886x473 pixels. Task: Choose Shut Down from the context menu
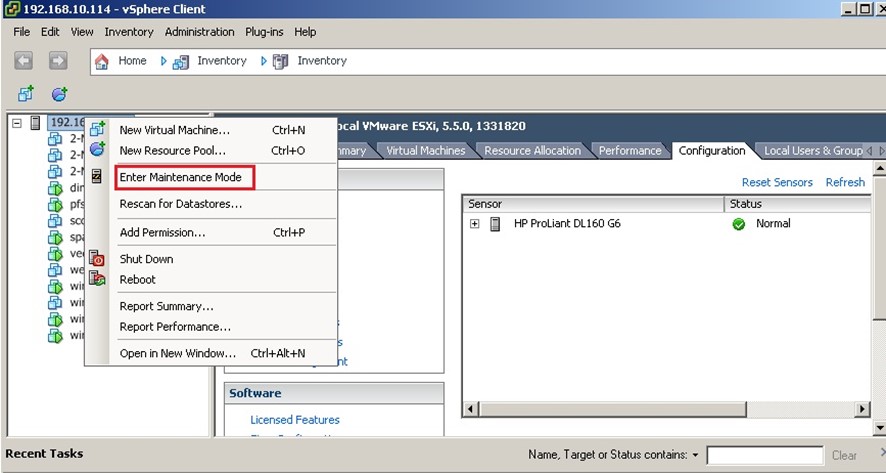tap(211, 259)
